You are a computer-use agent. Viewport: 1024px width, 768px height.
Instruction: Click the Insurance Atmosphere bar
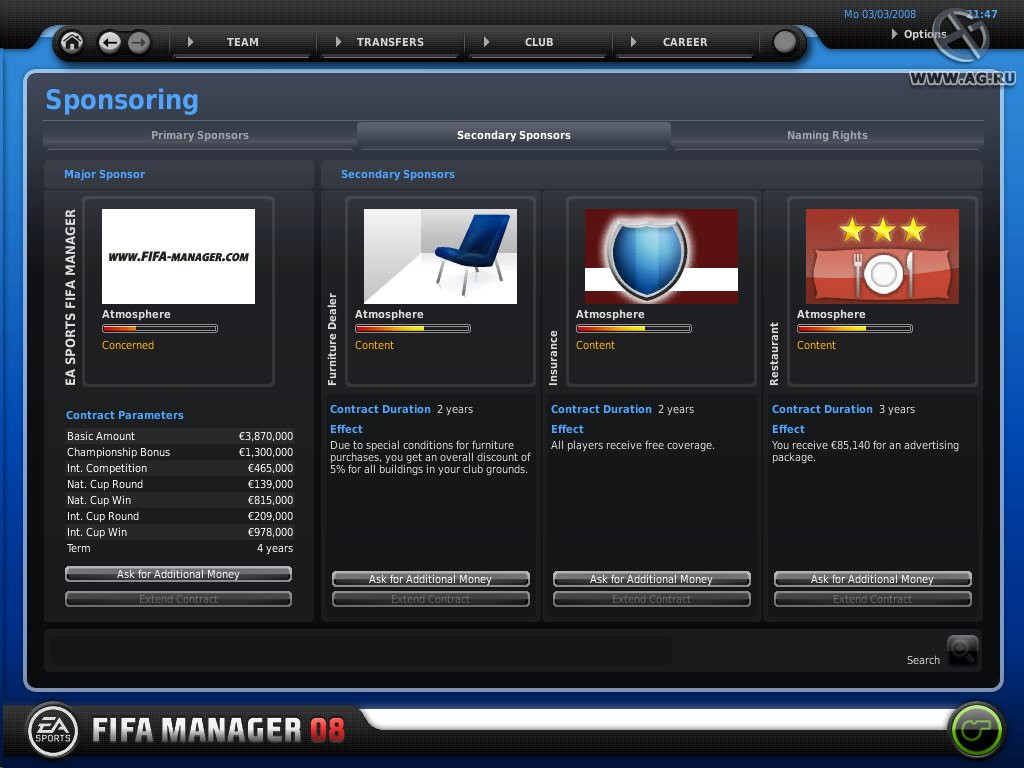click(633, 328)
